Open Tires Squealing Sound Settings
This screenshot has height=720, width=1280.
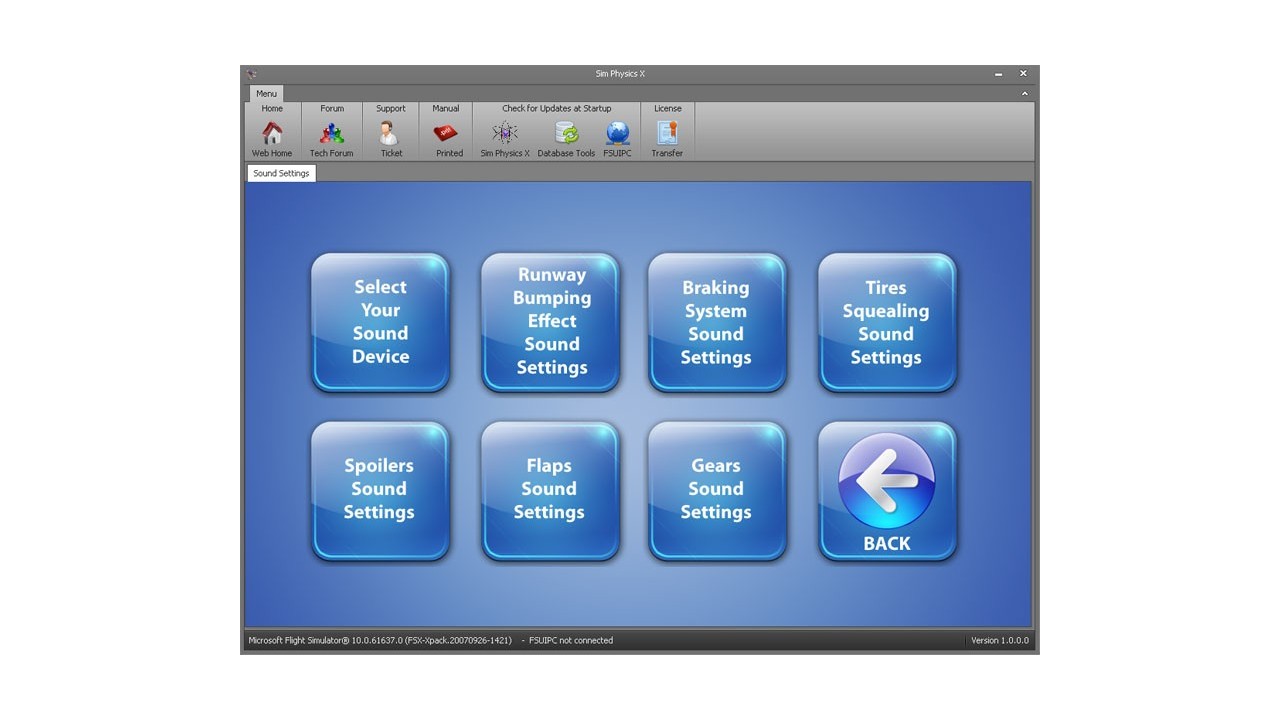click(x=887, y=322)
